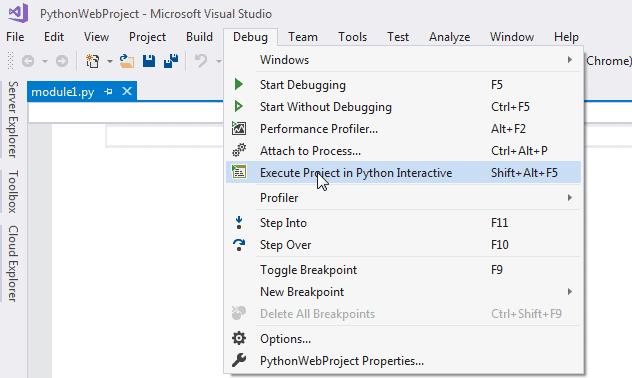Open the Test menu
The height and width of the screenshot is (378, 632).
click(x=398, y=37)
